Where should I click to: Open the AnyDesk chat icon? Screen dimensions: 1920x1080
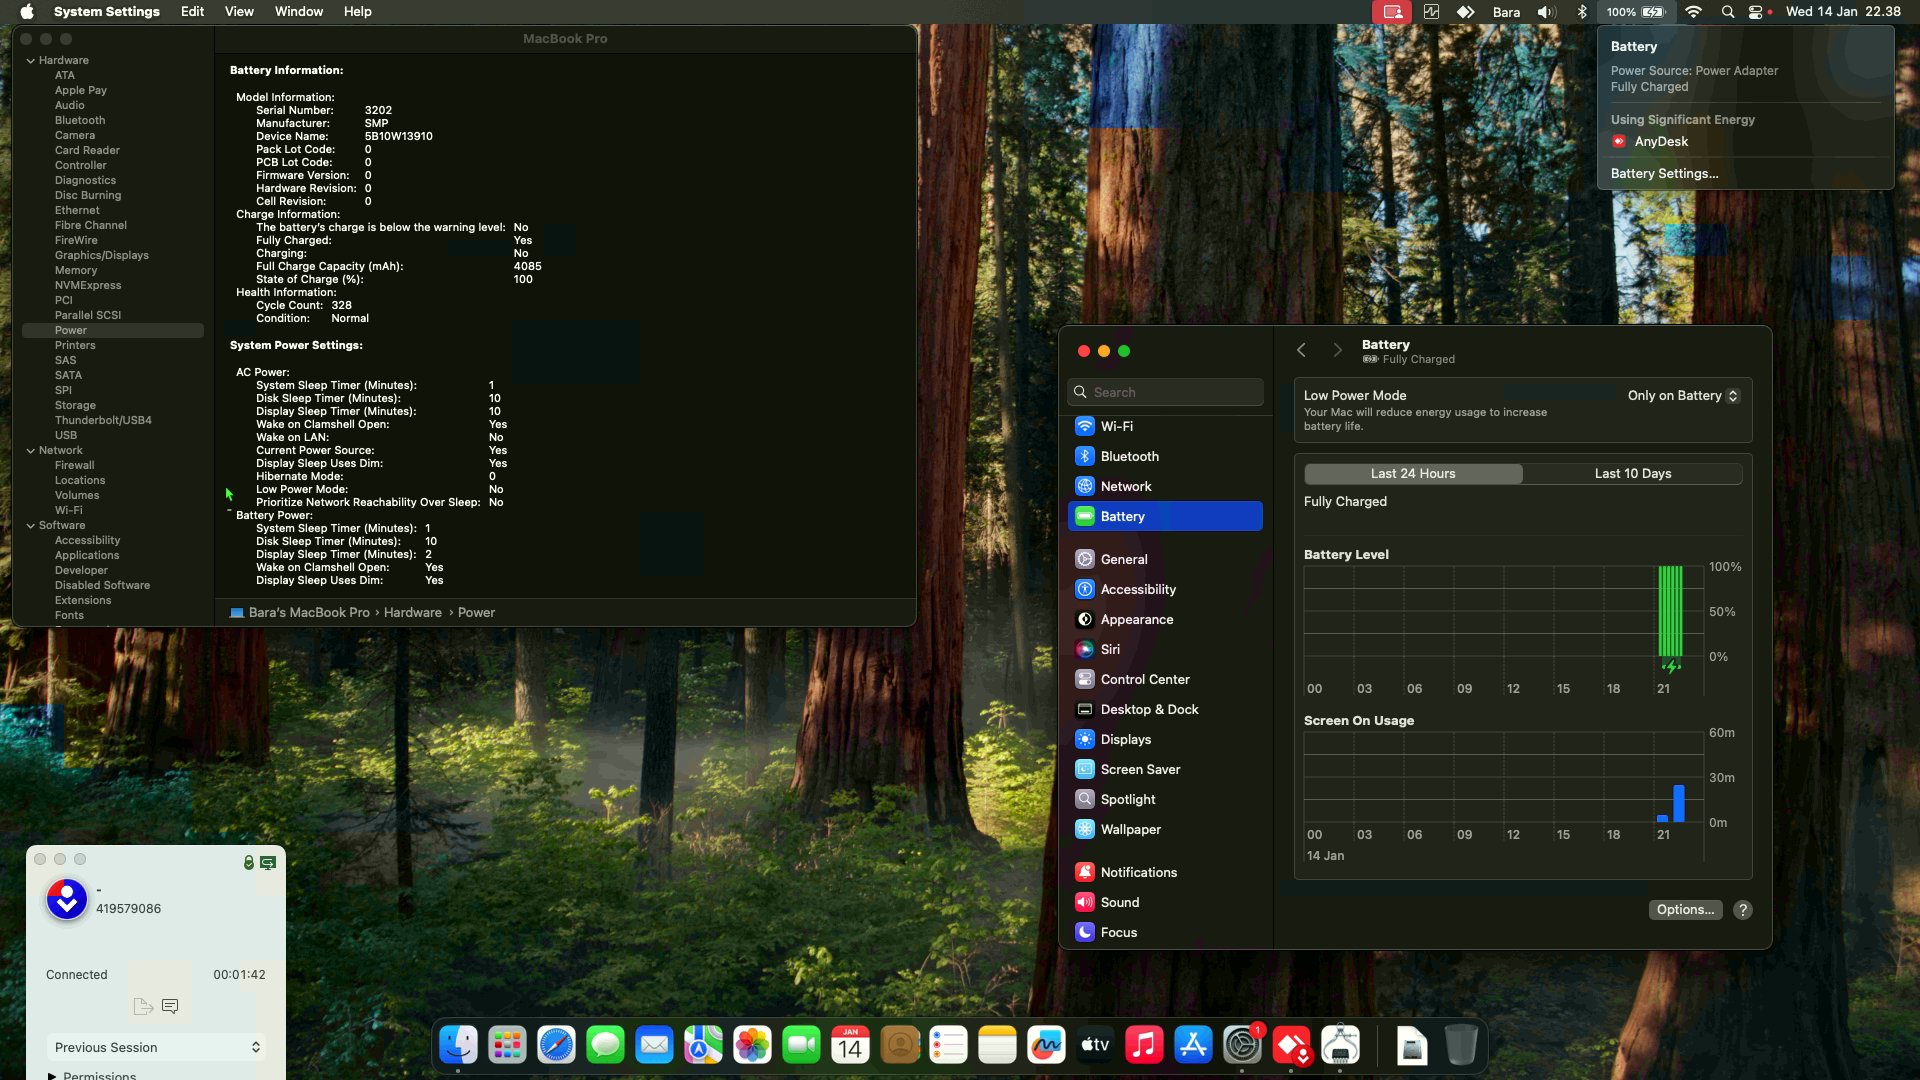click(170, 1006)
